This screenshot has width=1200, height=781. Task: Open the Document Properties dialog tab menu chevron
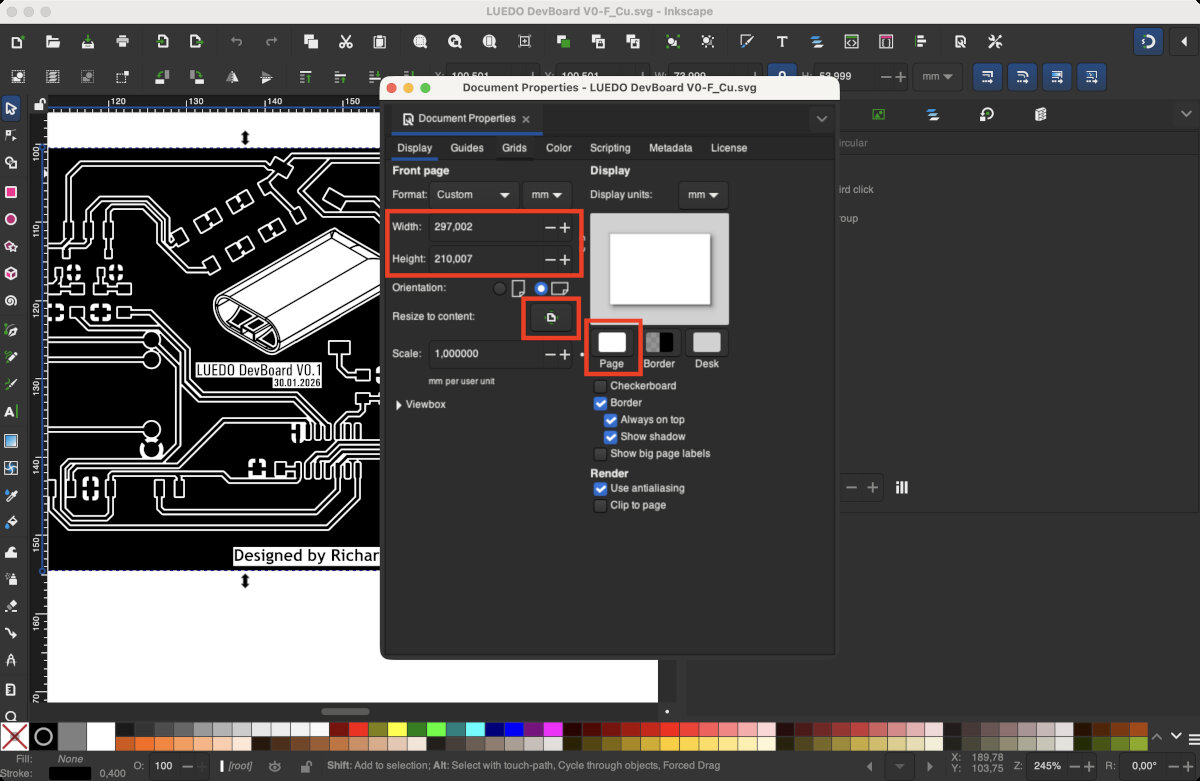[x=821, y=119]
